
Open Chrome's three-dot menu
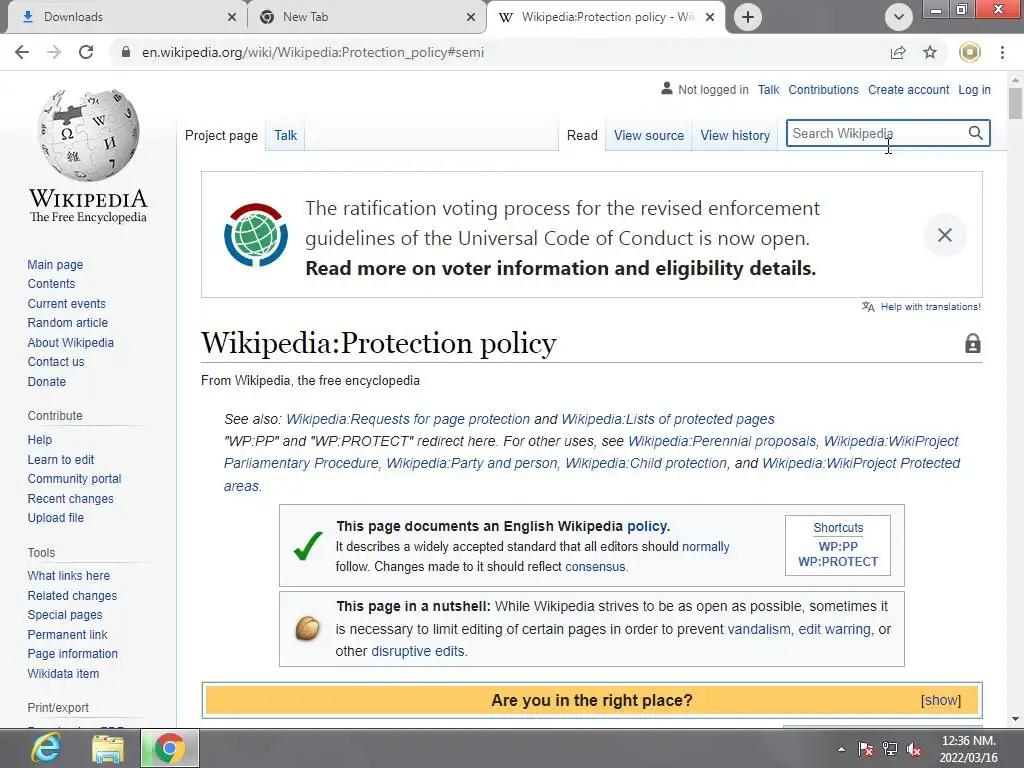(x=1002, y=52)
